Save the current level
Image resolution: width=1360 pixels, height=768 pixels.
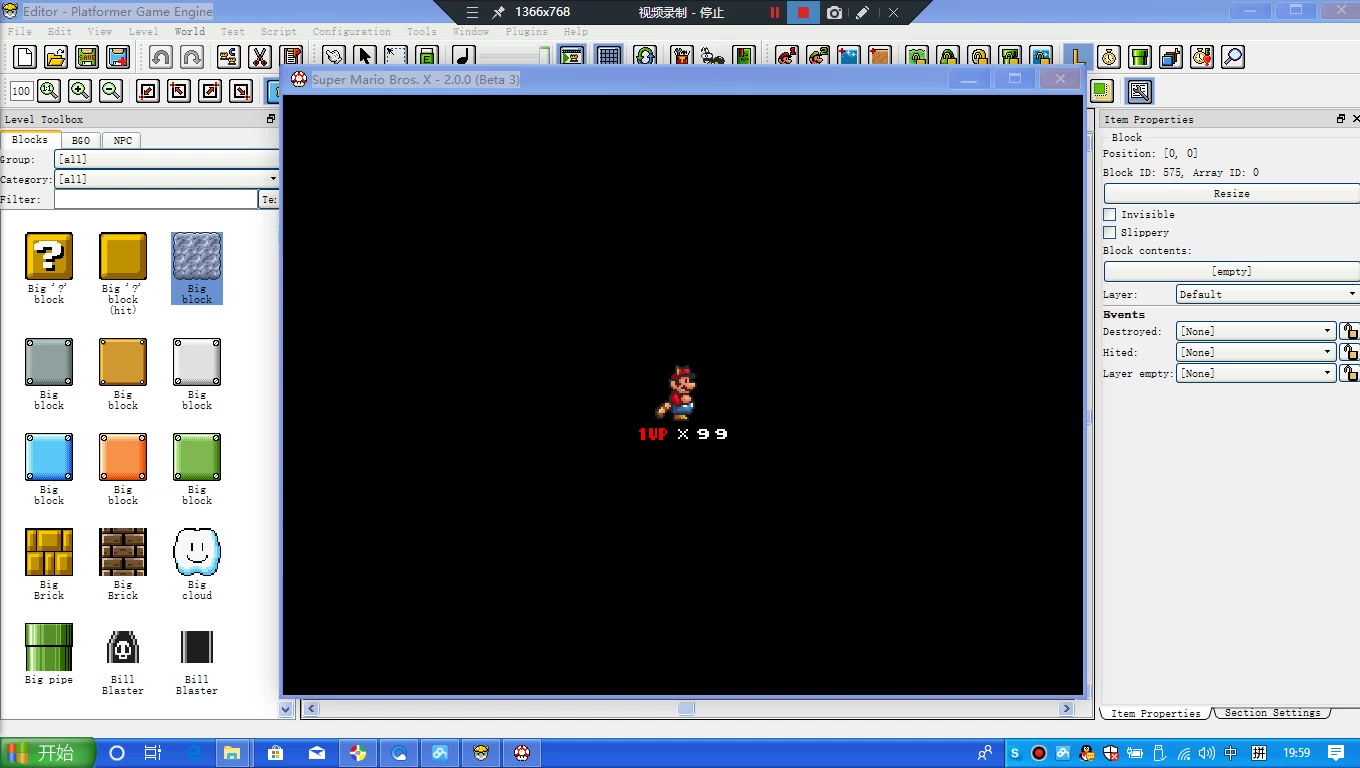(x=87, y=57)
